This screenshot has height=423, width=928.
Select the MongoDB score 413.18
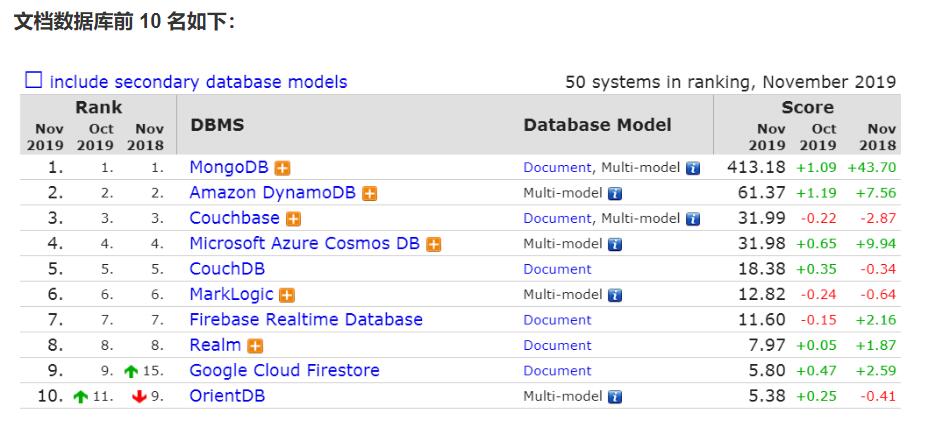(x=756, y=167)
